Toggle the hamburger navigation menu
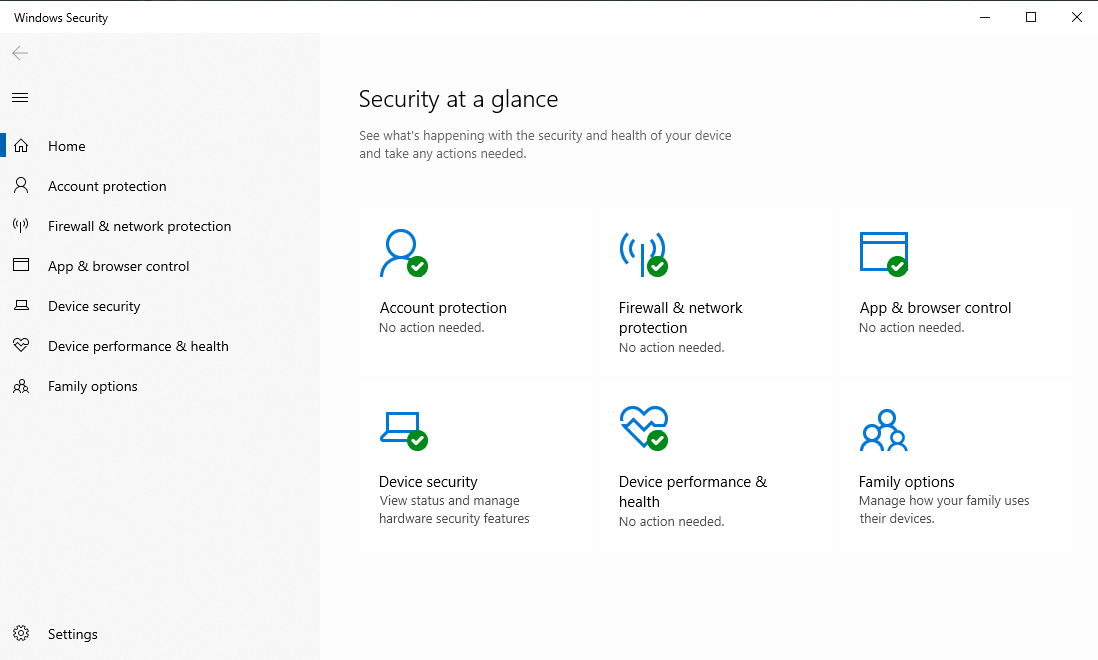This screenshot has height=660, width=1098. click(20, 97)
